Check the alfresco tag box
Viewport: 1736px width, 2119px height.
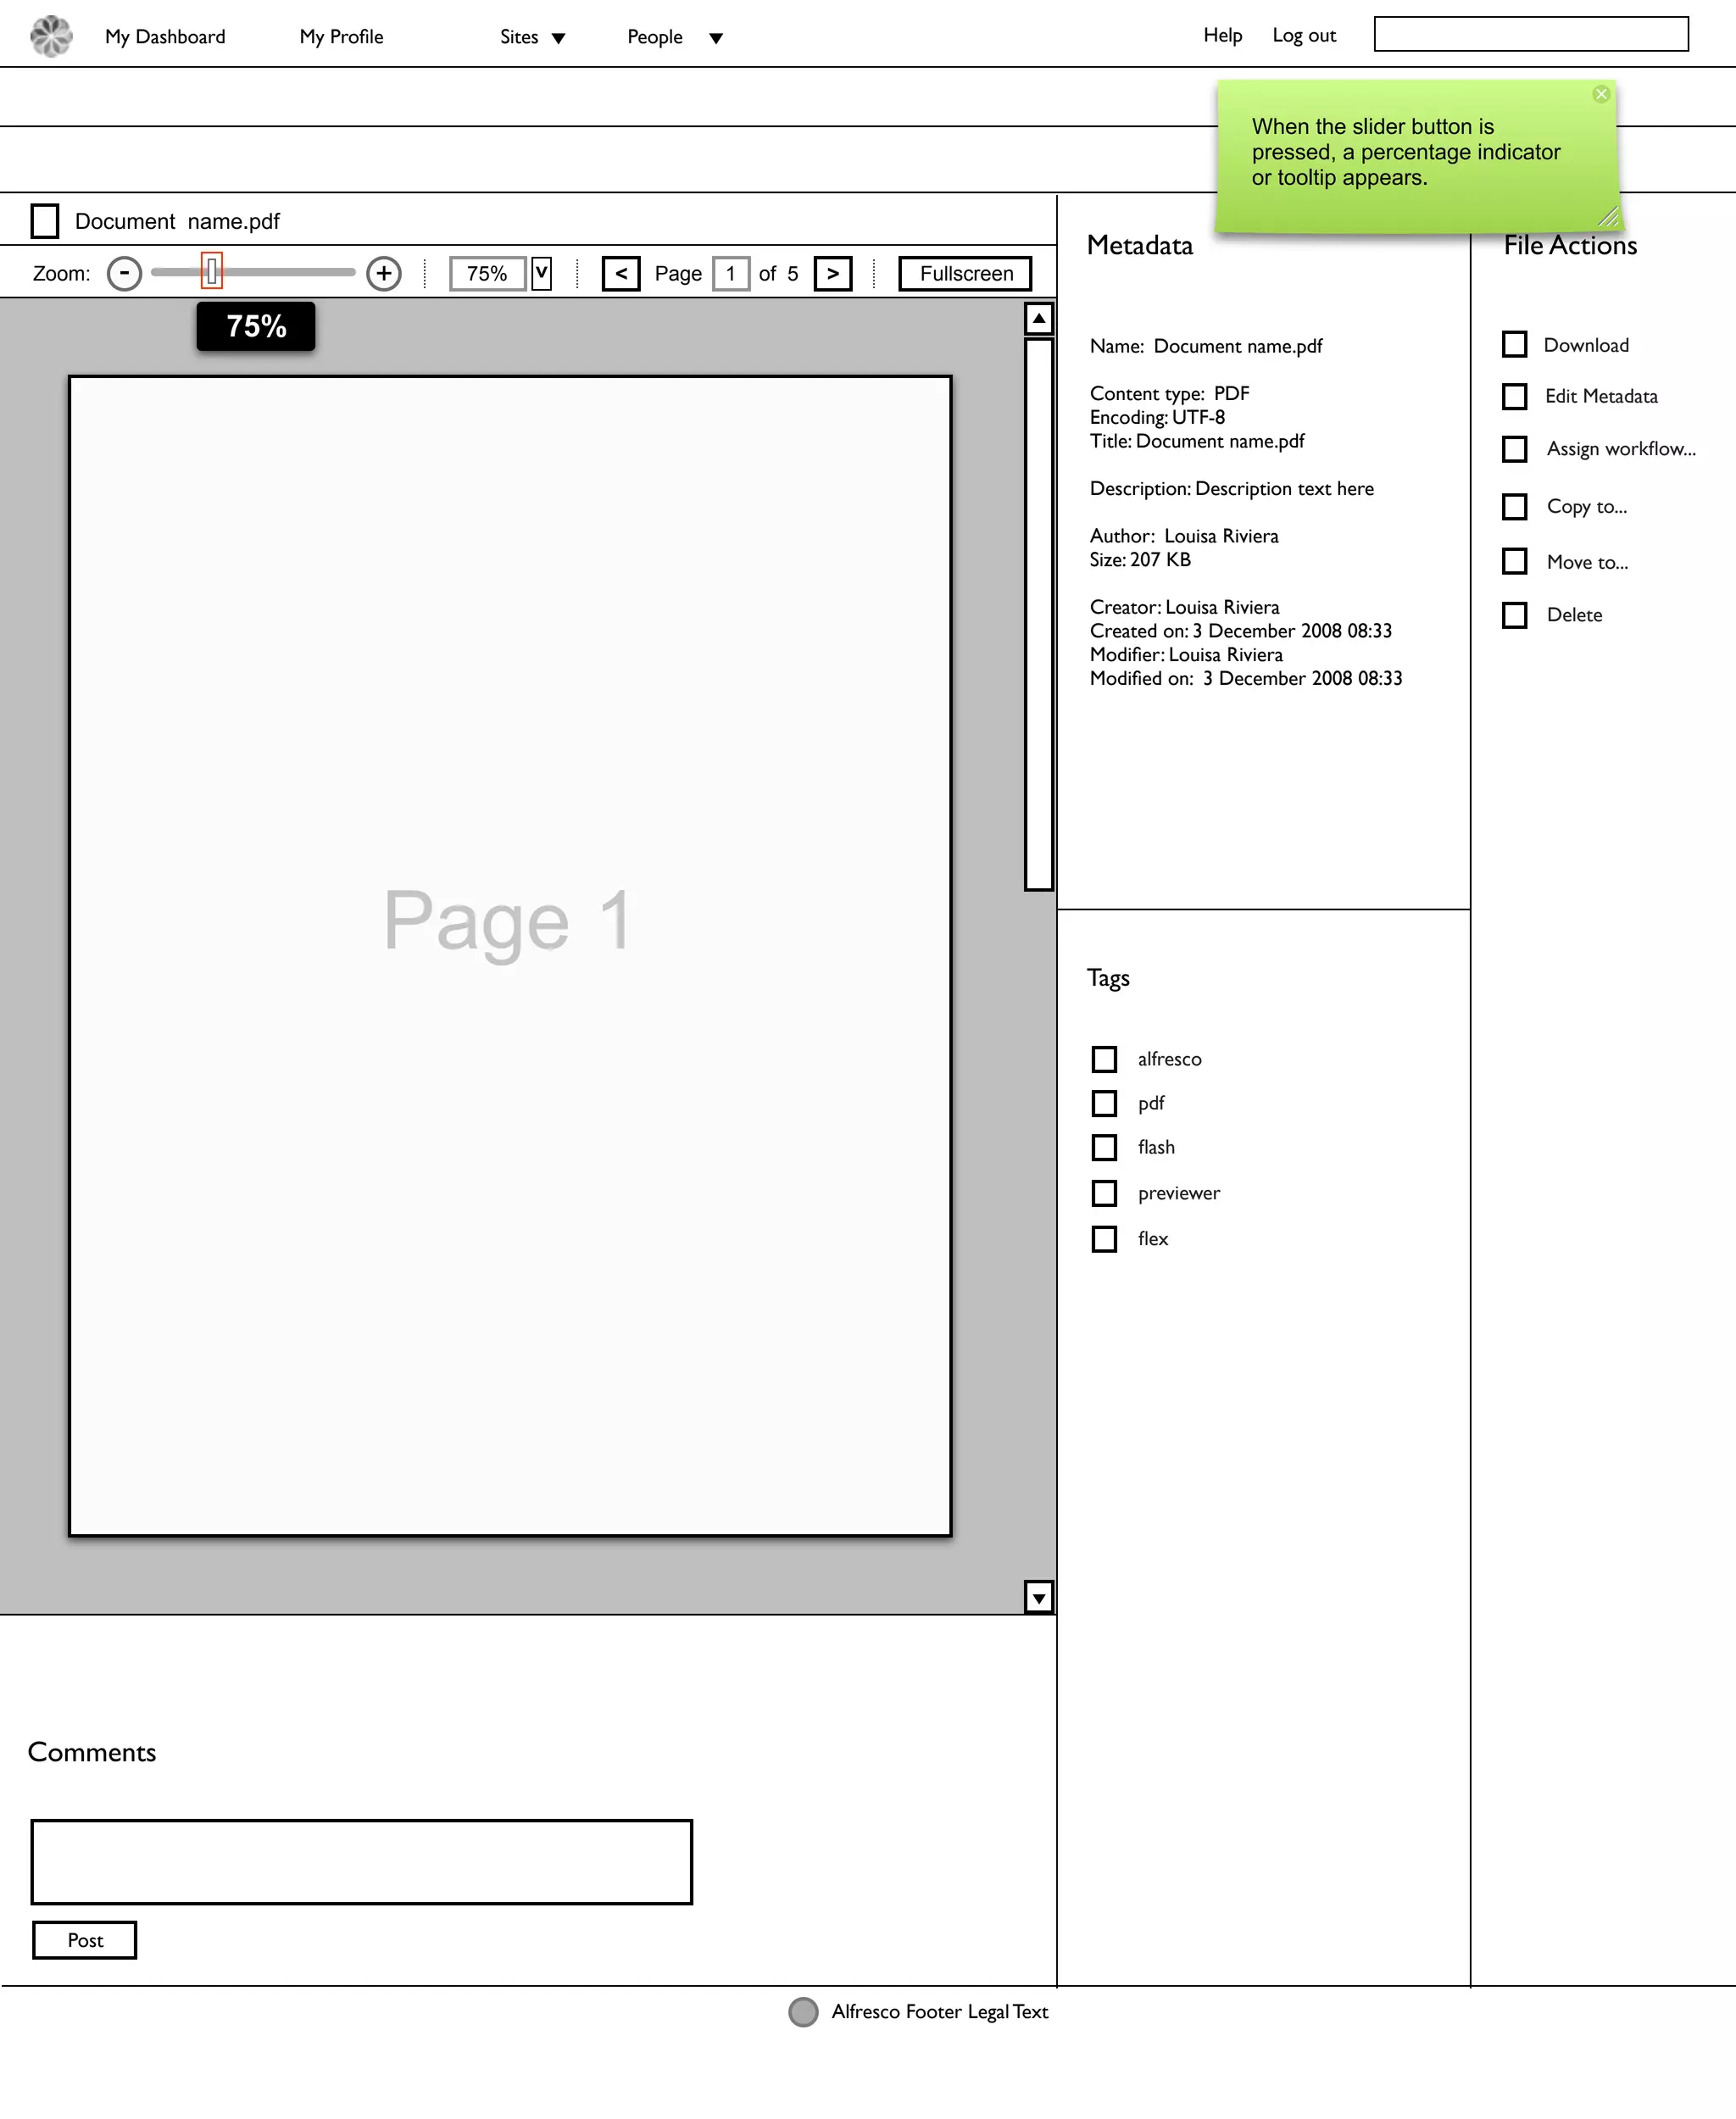[1103, 1058]
